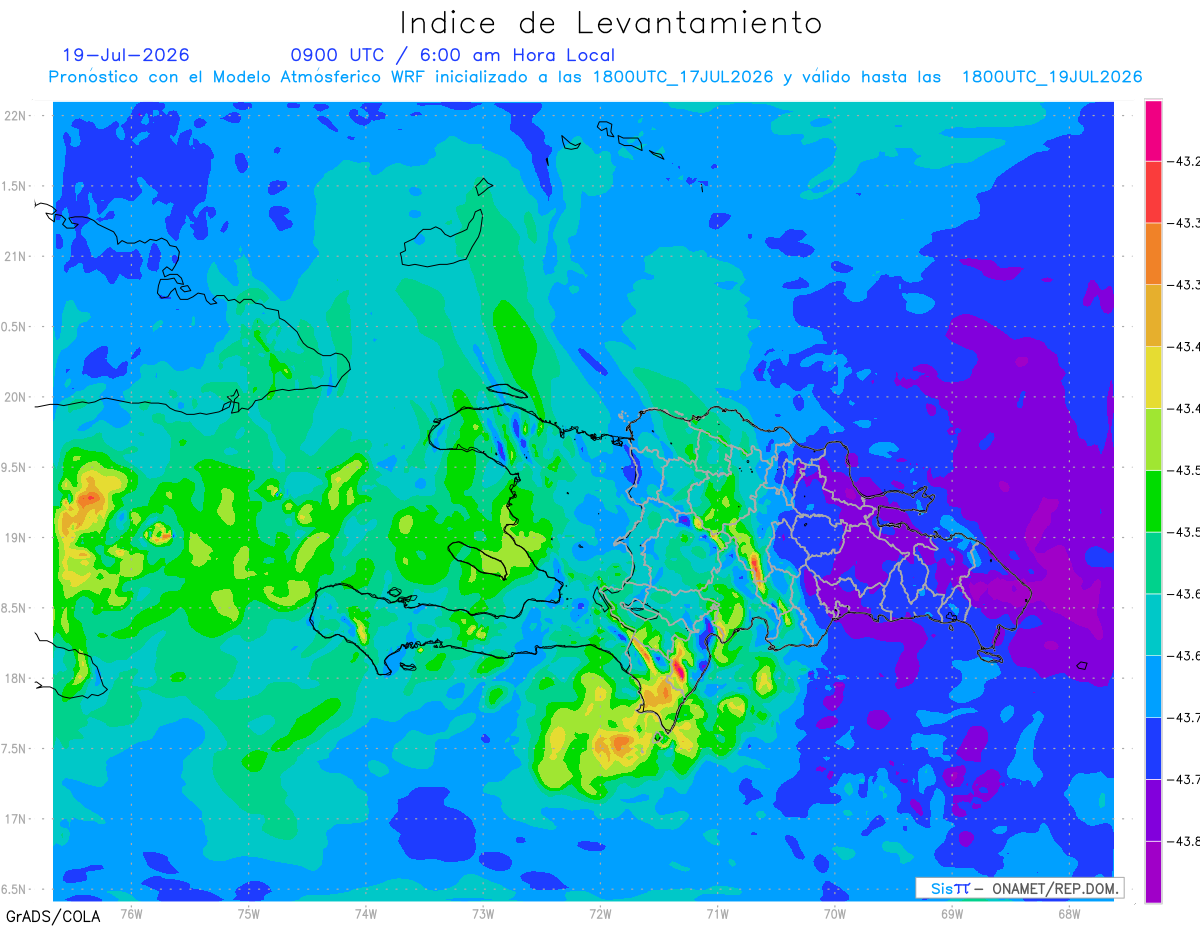Click the "22N" latitude label
This screenshot has height=927, width=1200.
pos(16,116)
